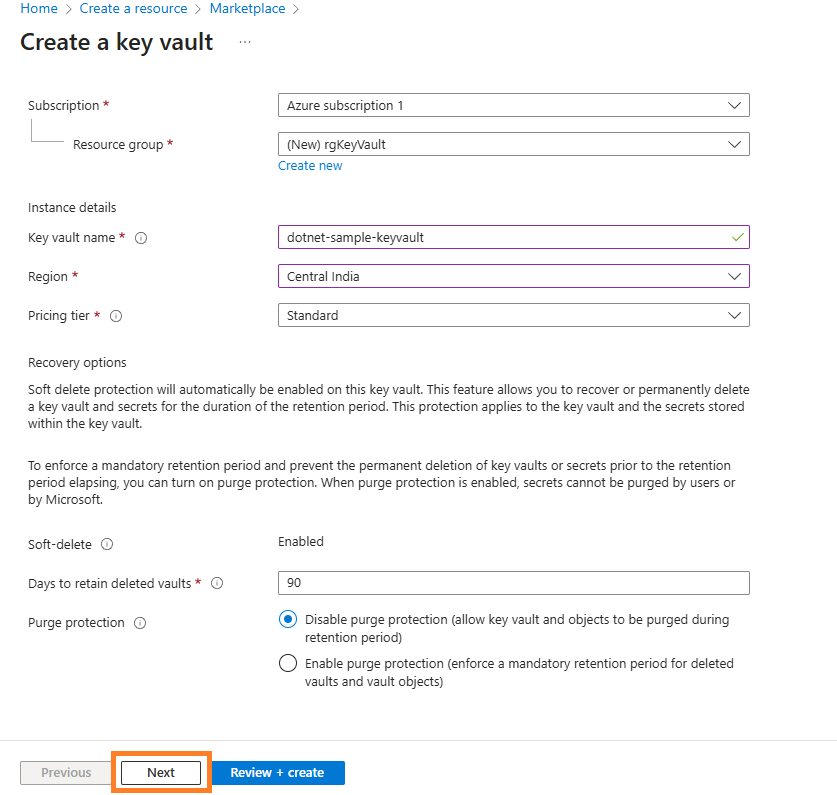Open the ellipsis menu beside page title
Image resolution: width=837 pixels, height=795 pixels.
(x=245, y=43)
